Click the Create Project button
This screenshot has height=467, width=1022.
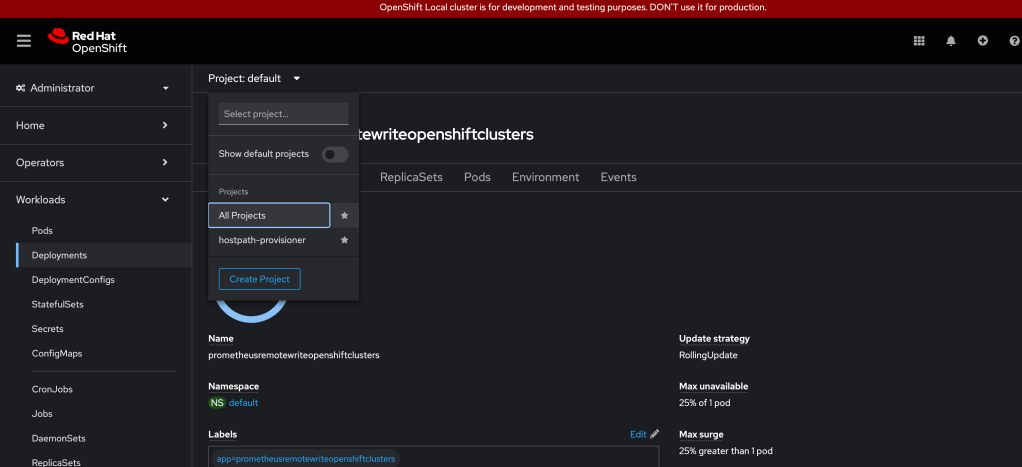259,279
